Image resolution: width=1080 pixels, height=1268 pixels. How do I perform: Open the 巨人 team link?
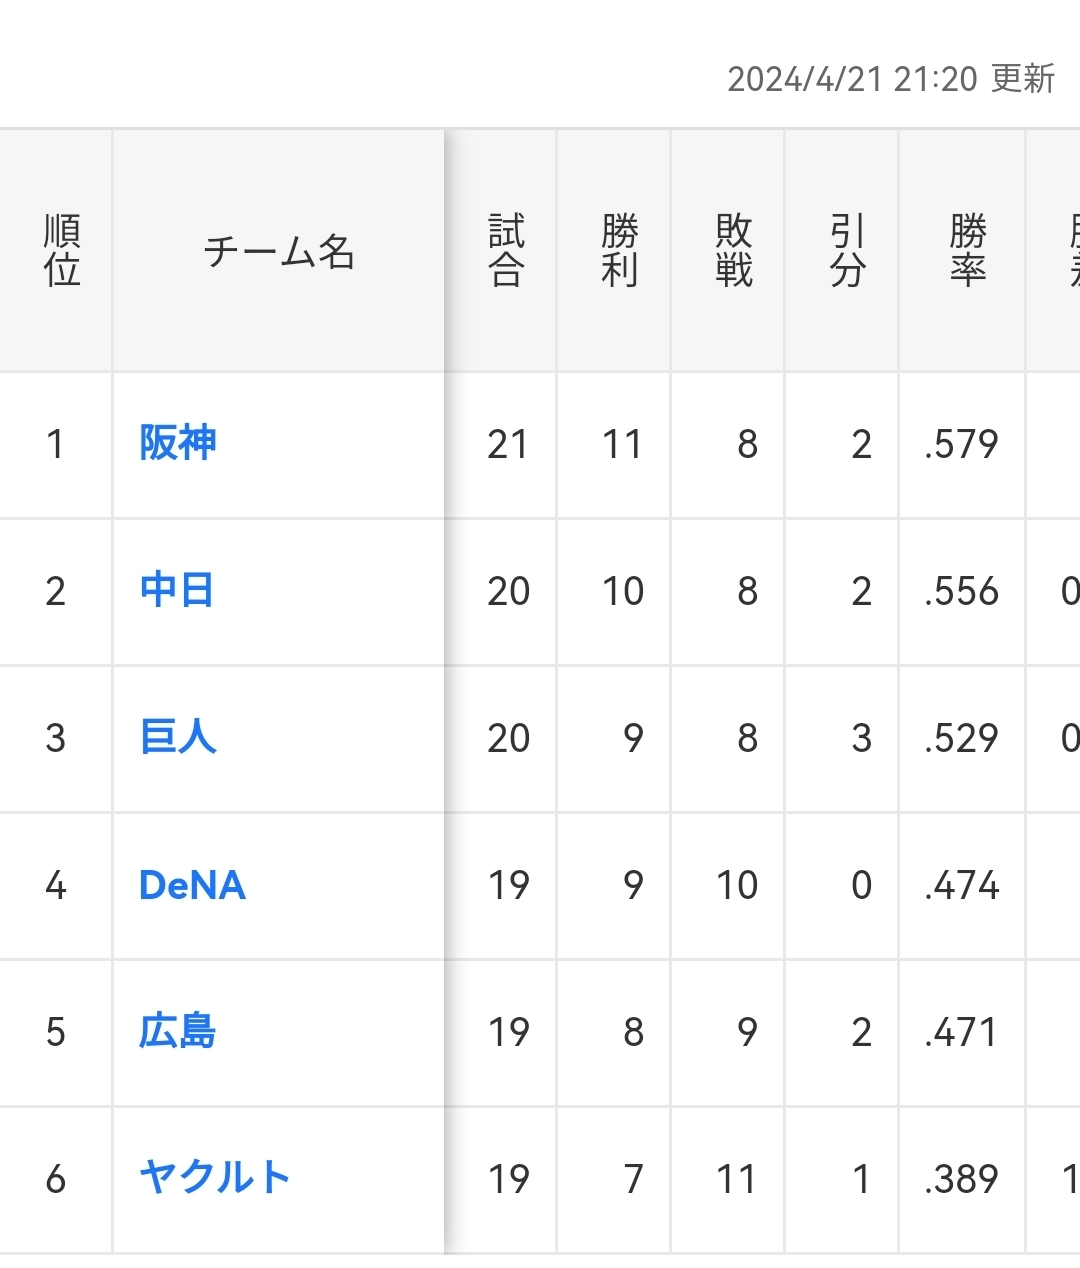[178, 737]
